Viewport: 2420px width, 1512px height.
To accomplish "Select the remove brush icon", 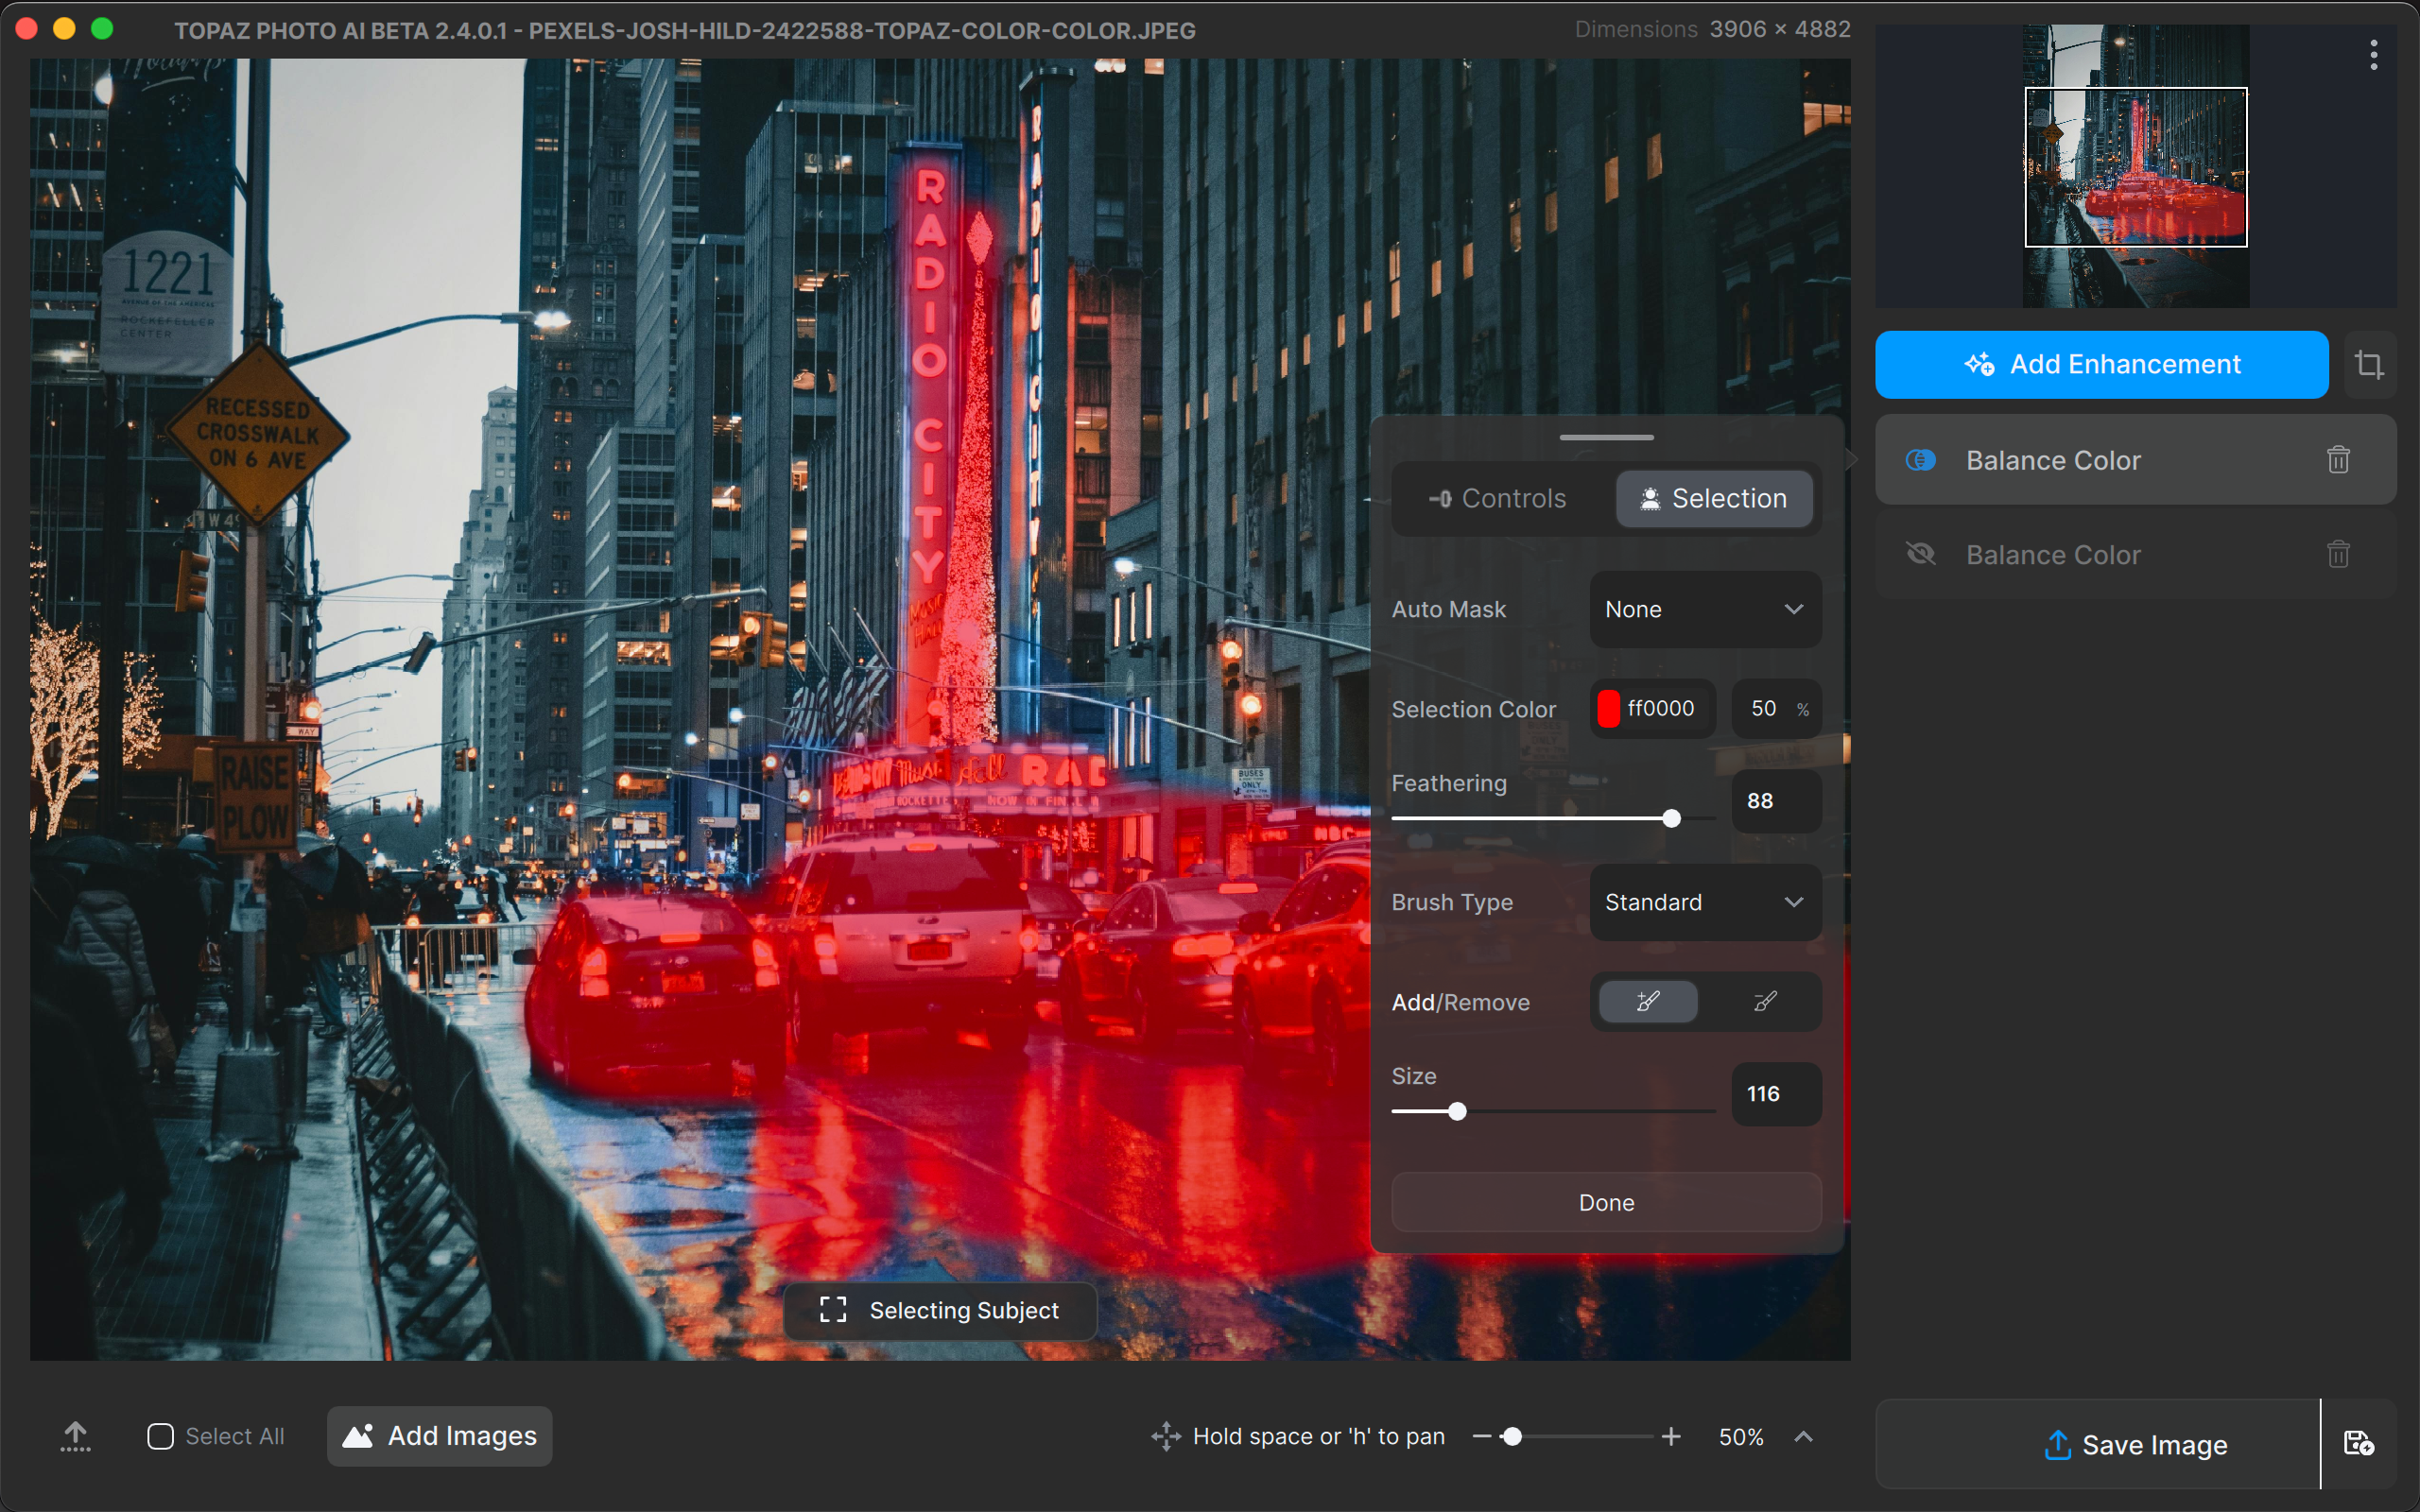I will (1765, 1001).
